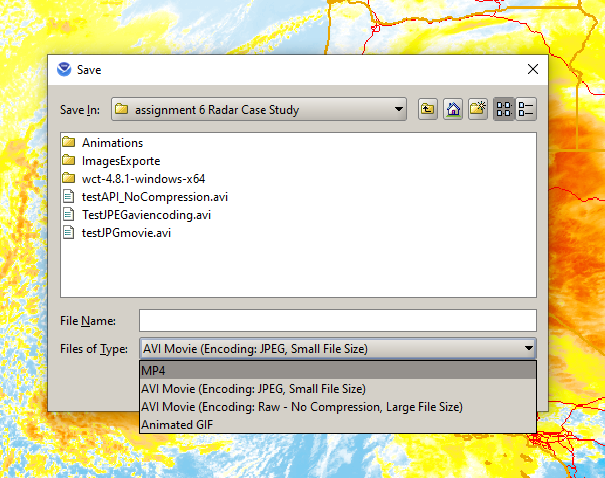Image resolution: width=605 pixels, height=478 pixels.
Task: Click the File Name text field
Action: (x=337, y=321)
